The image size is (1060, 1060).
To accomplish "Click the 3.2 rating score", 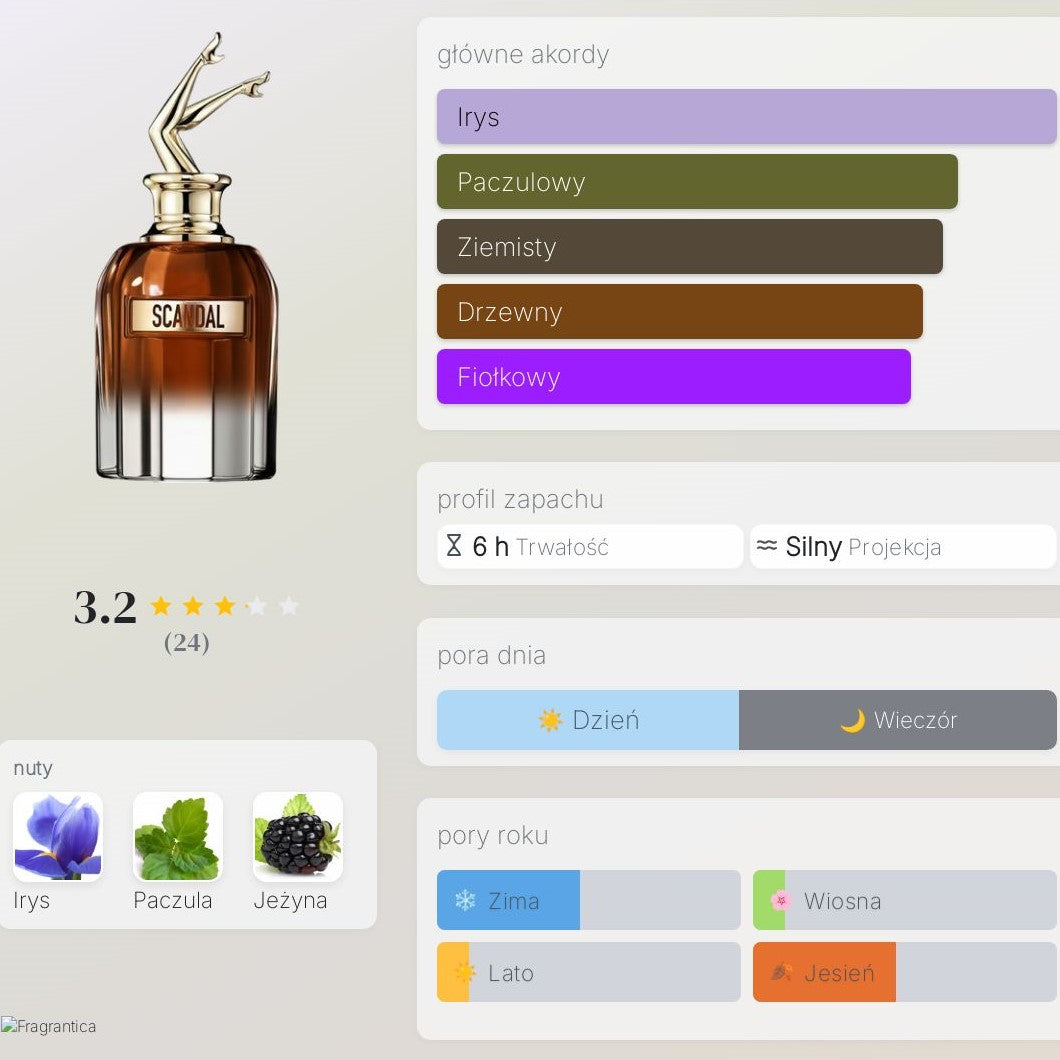I will (x=105, y=607).
